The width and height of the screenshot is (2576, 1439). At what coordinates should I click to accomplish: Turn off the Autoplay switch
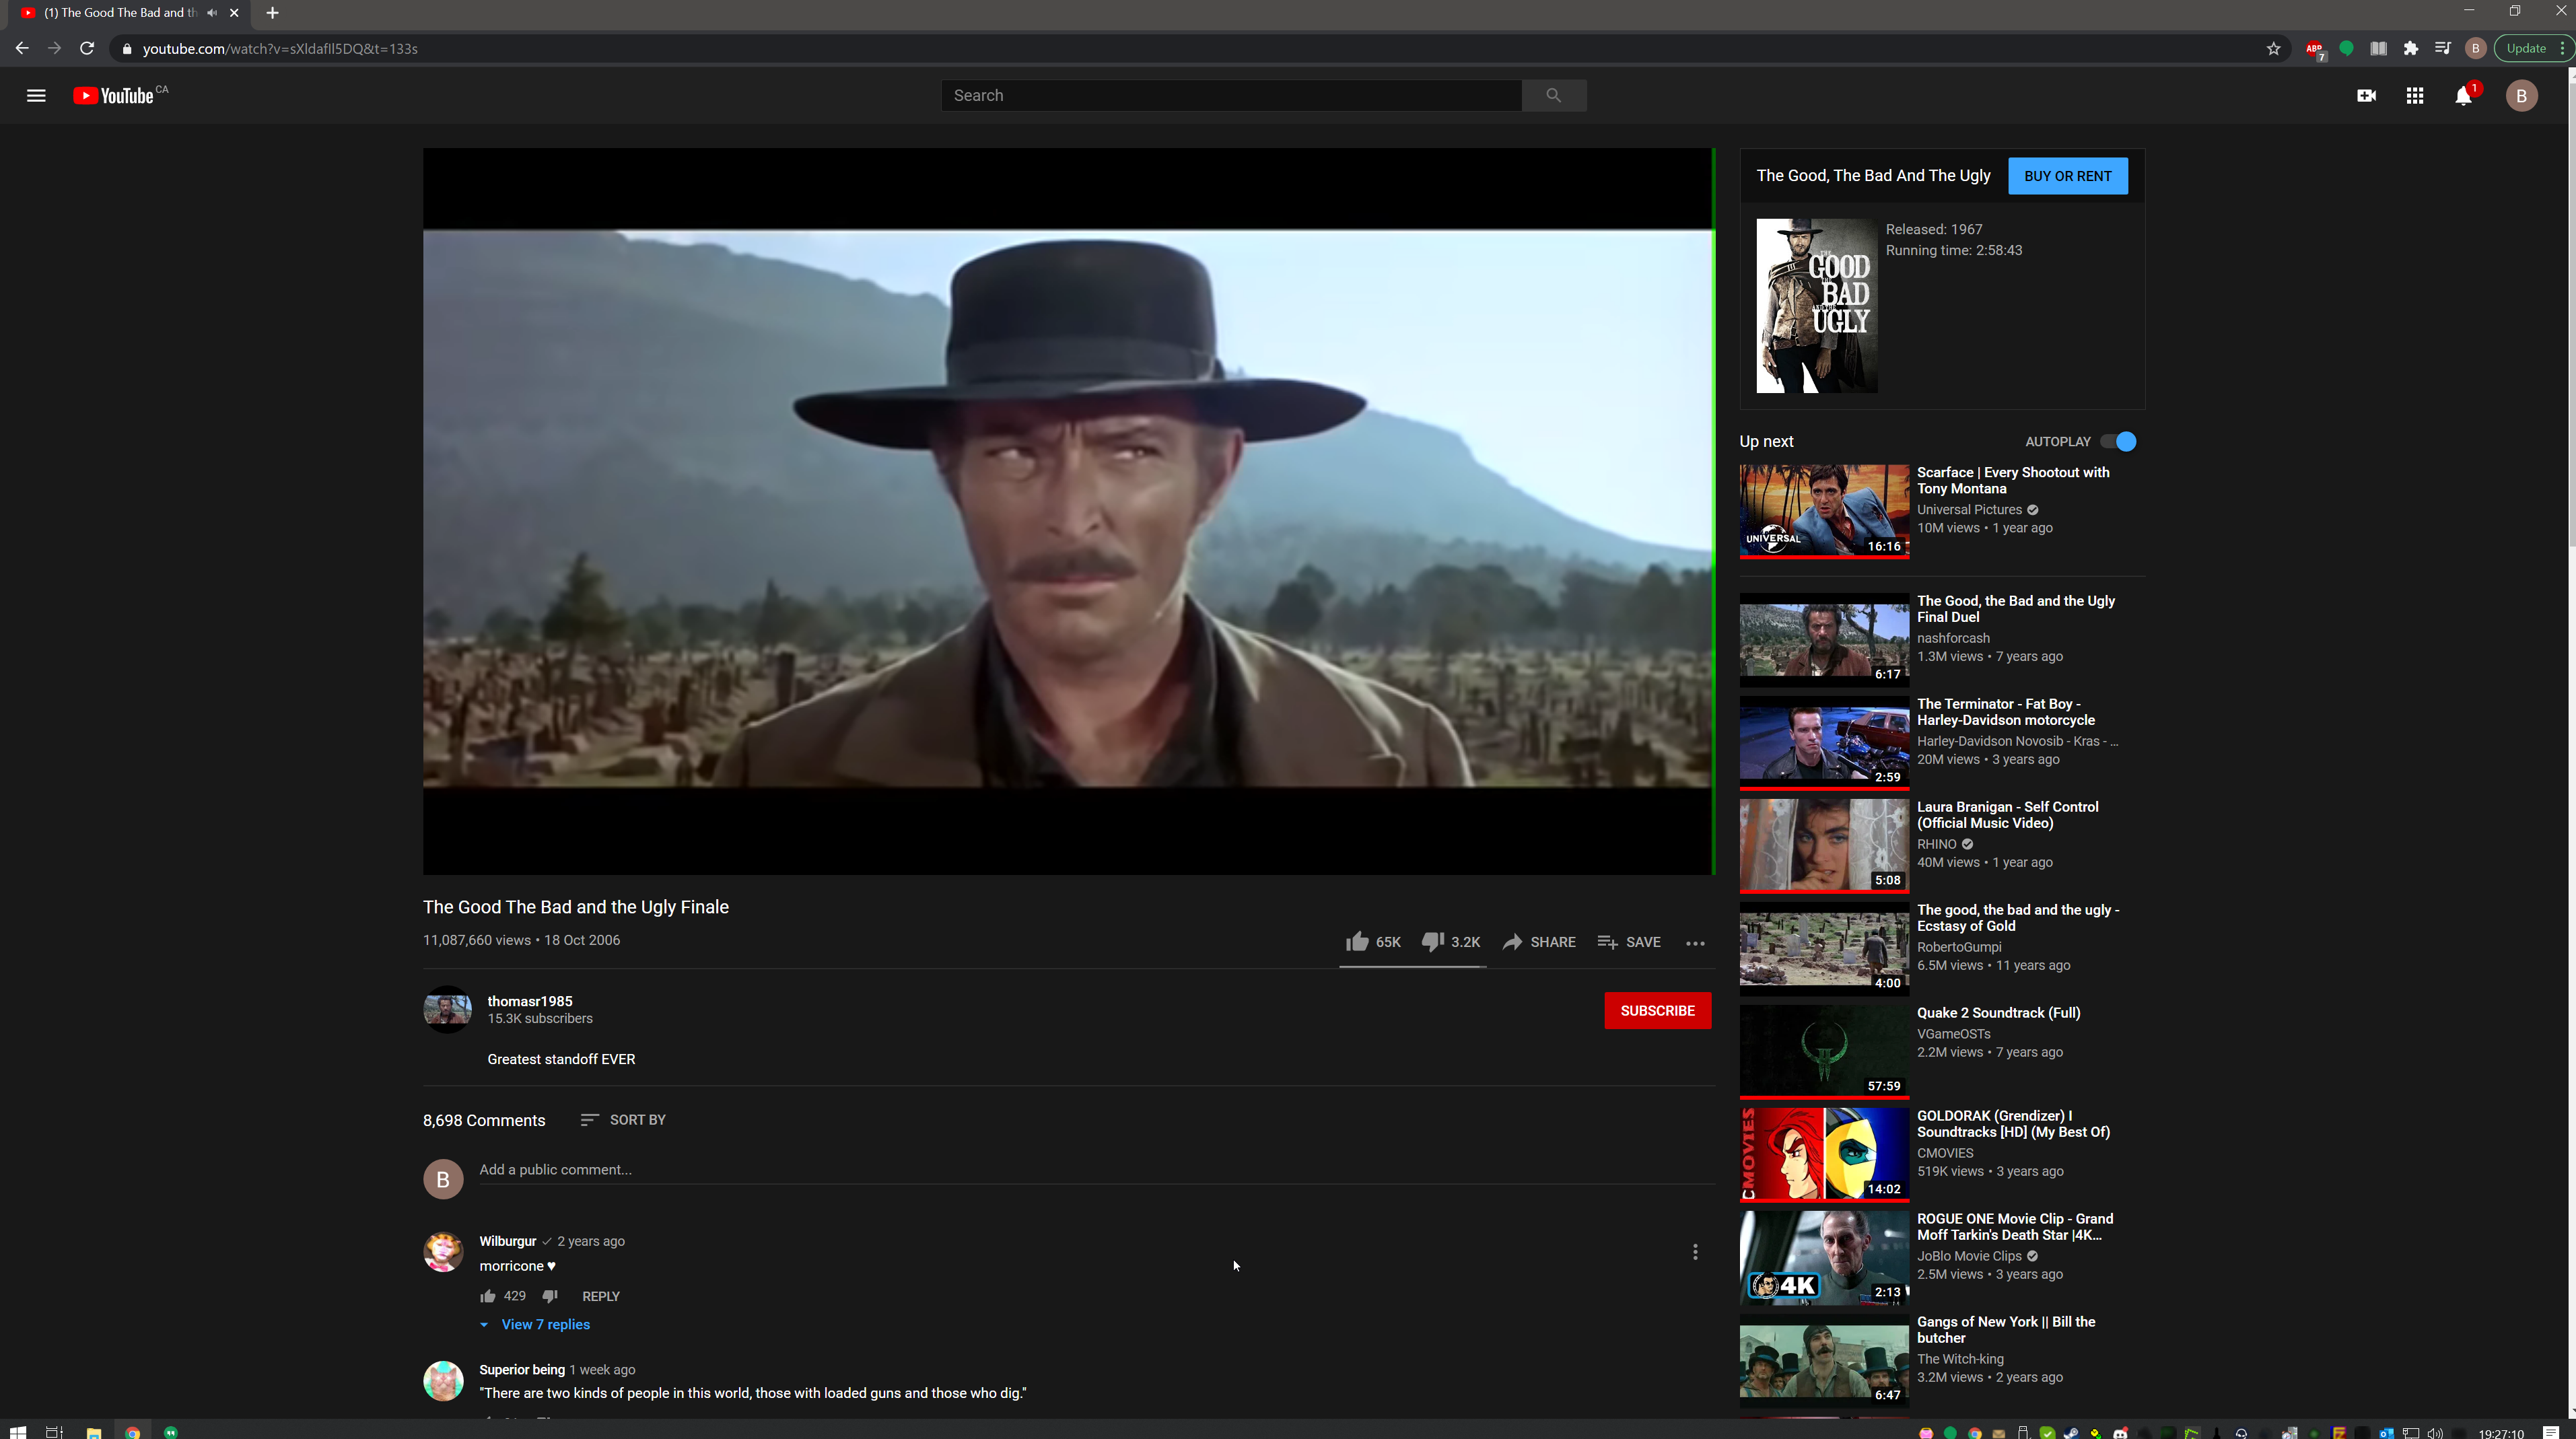click(2118, 441)
